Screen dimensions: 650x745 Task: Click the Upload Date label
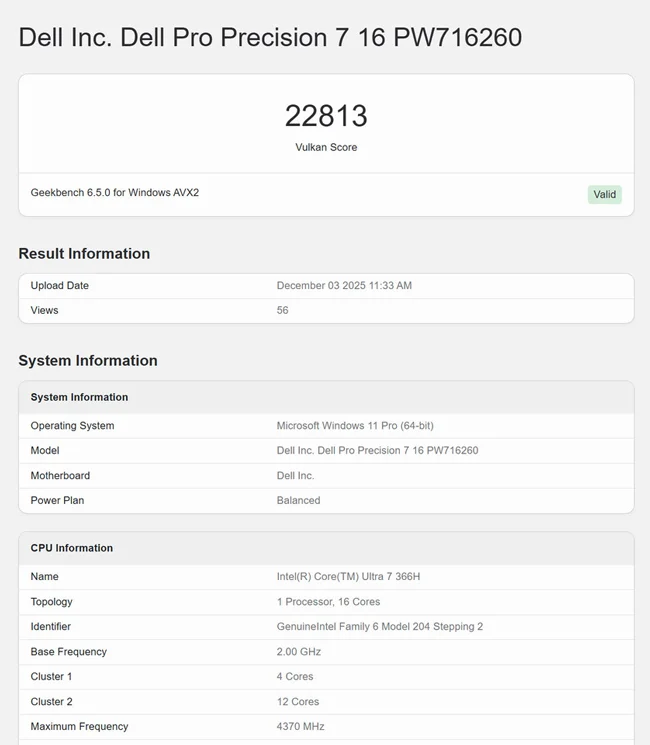tap(59, 286)
